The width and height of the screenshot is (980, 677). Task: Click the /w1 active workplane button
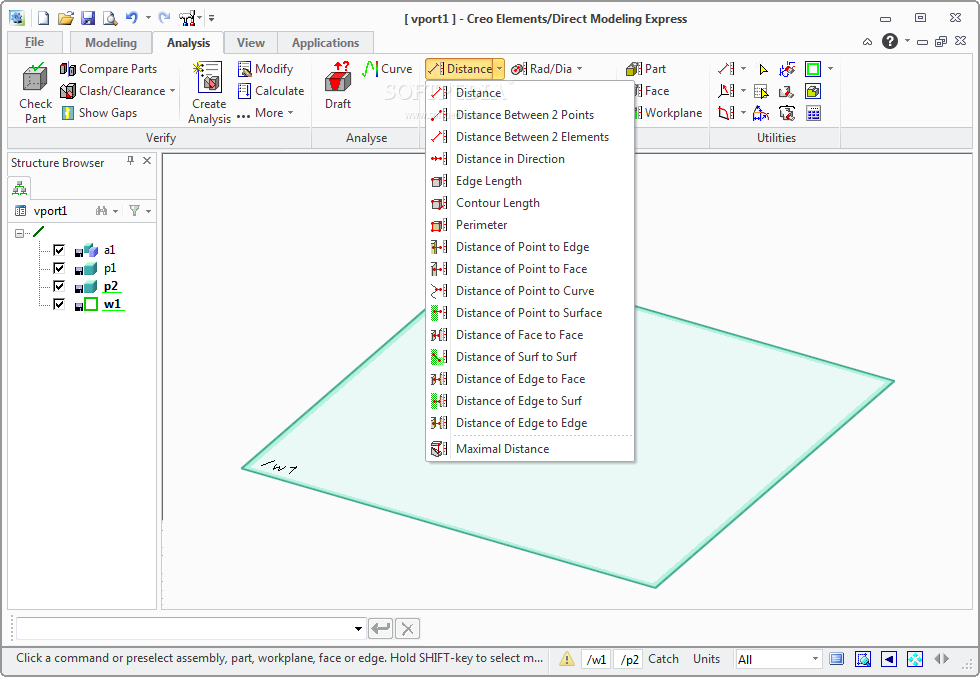(x=596, y=659)
